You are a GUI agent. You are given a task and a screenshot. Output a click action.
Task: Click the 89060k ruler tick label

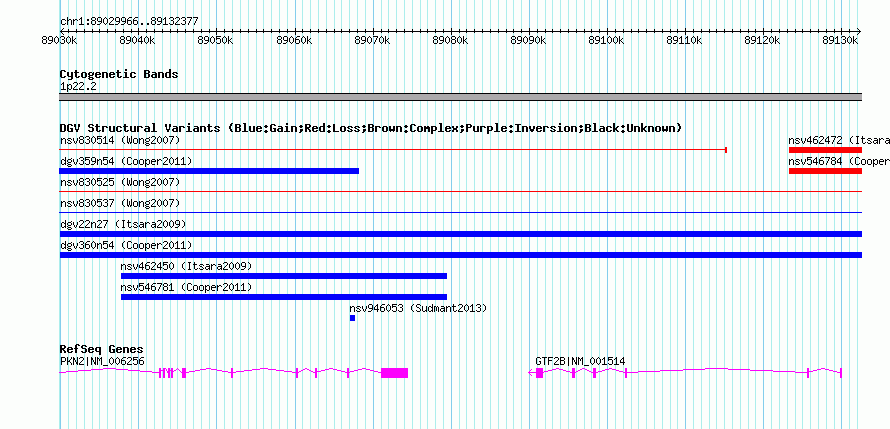tap(294, 40)
